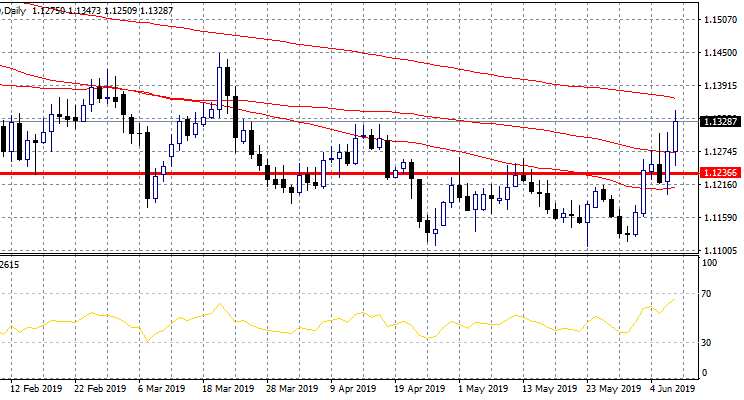
Task: Select the last bullish candle at far right
Action: click(x=675, y=137)
